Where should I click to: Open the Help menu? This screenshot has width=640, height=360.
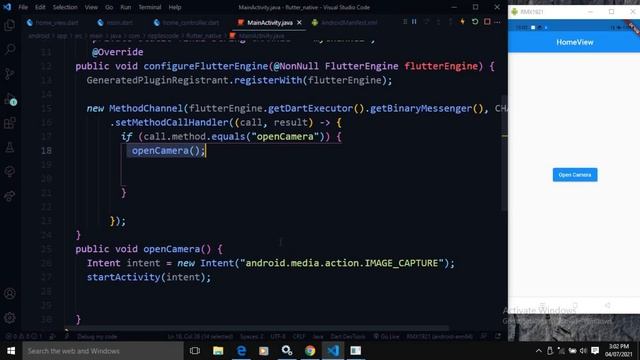[175, 7]
